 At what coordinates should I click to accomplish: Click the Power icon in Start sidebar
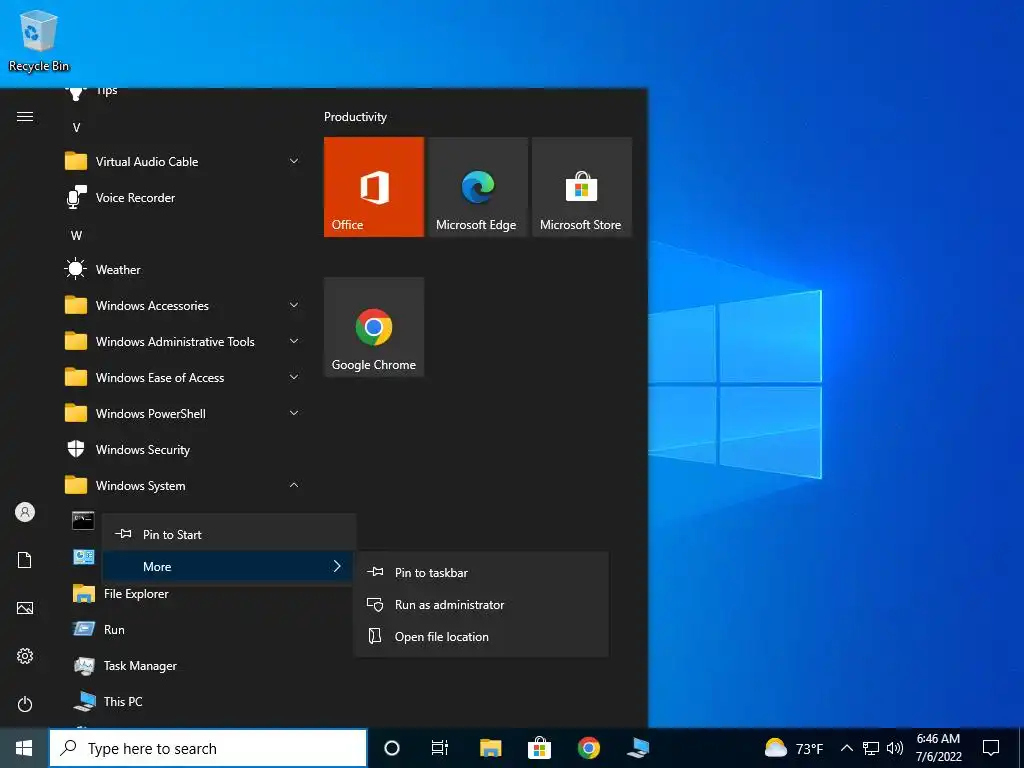point(25,704)
